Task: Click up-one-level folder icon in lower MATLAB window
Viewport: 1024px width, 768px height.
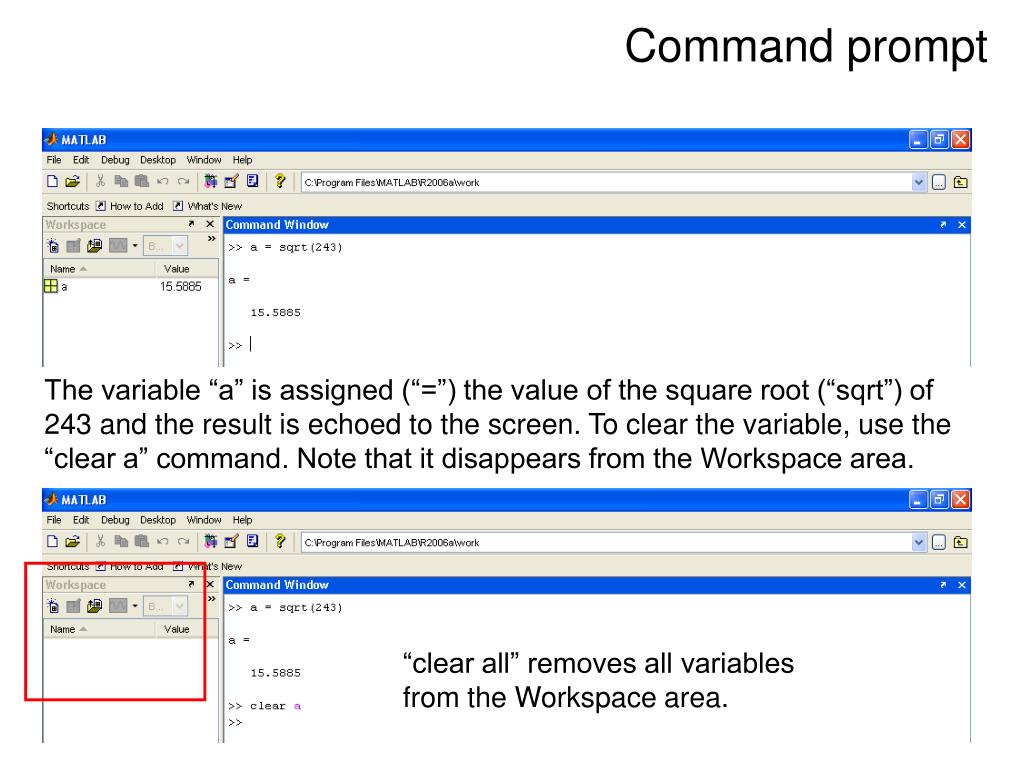Action: (x=961, y=542)
